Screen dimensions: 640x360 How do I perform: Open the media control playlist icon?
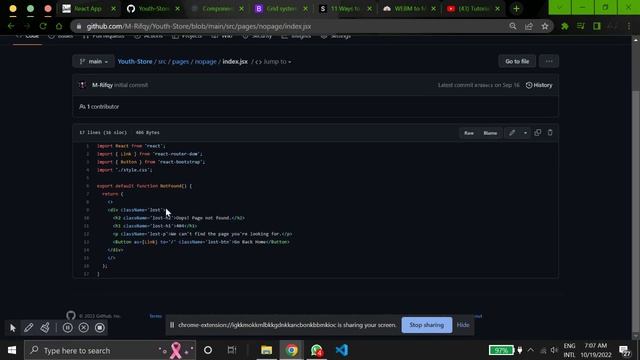pos(580,26)
